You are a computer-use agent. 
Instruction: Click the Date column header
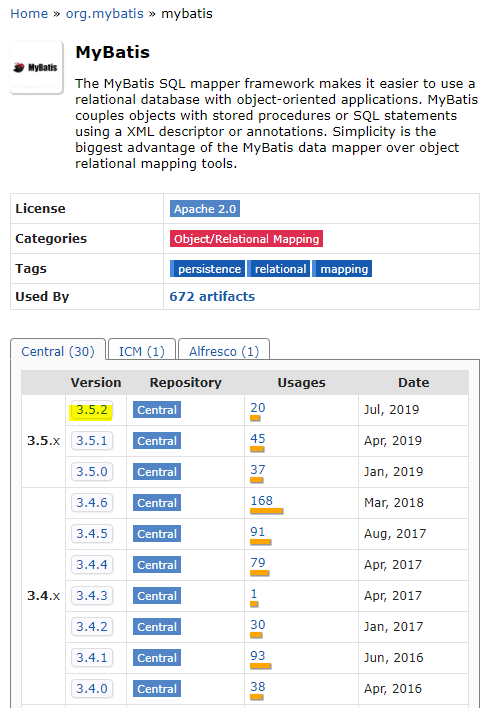(x=414, y=382)
